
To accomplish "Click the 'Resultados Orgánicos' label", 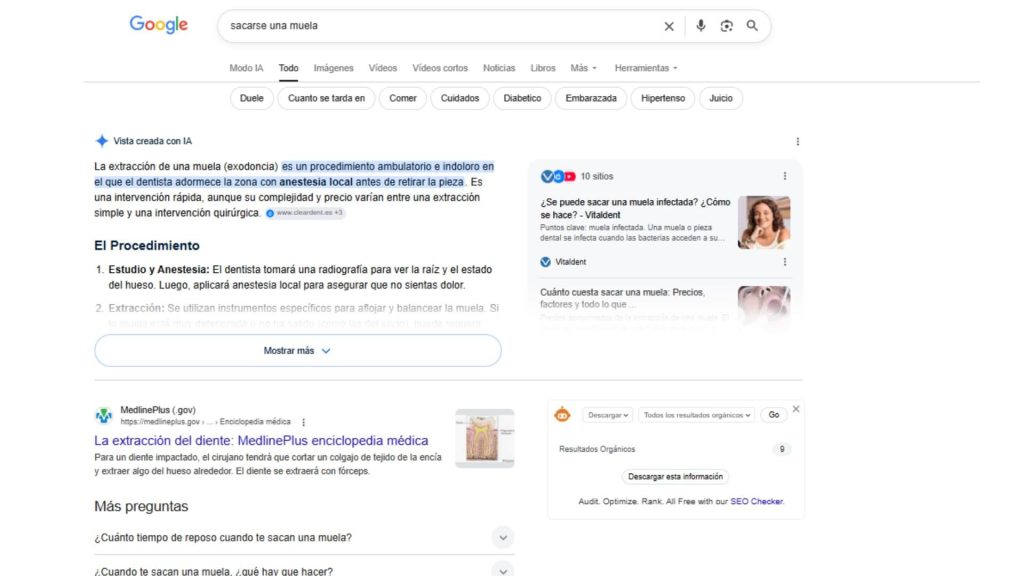I will coord(597,449).
